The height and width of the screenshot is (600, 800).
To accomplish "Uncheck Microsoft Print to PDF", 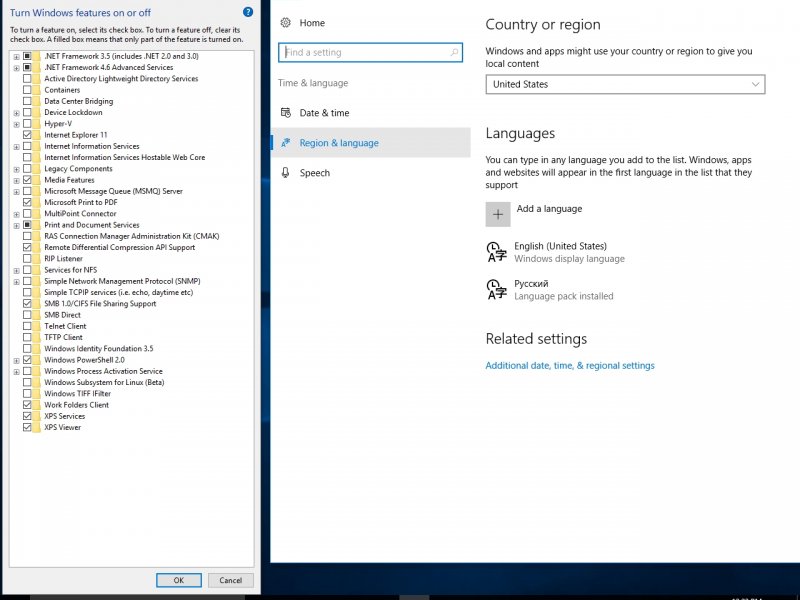I will coord(27,202).
